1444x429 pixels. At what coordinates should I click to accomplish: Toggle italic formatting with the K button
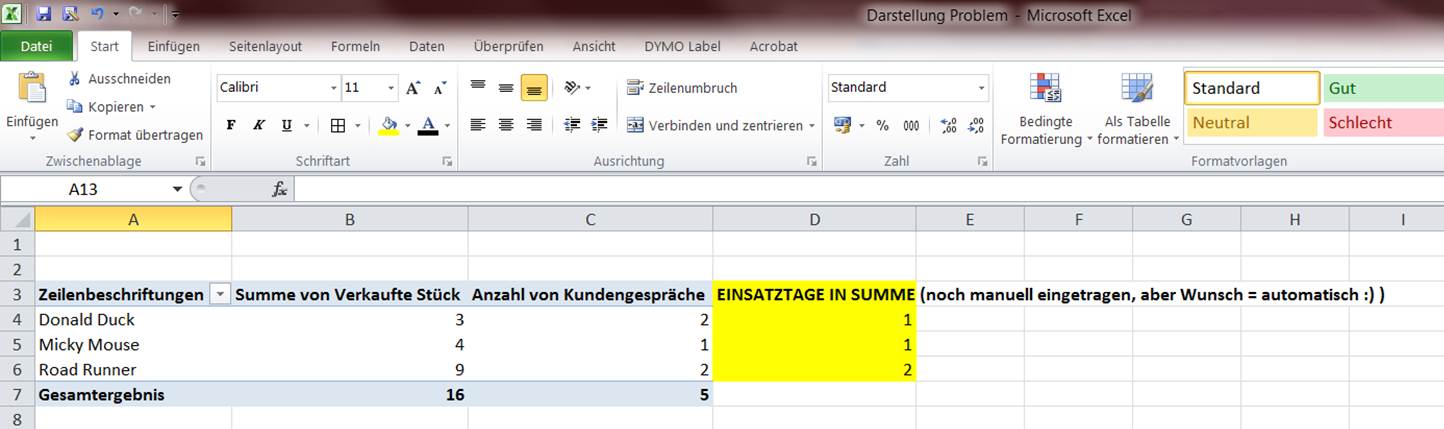coord(259,126)
